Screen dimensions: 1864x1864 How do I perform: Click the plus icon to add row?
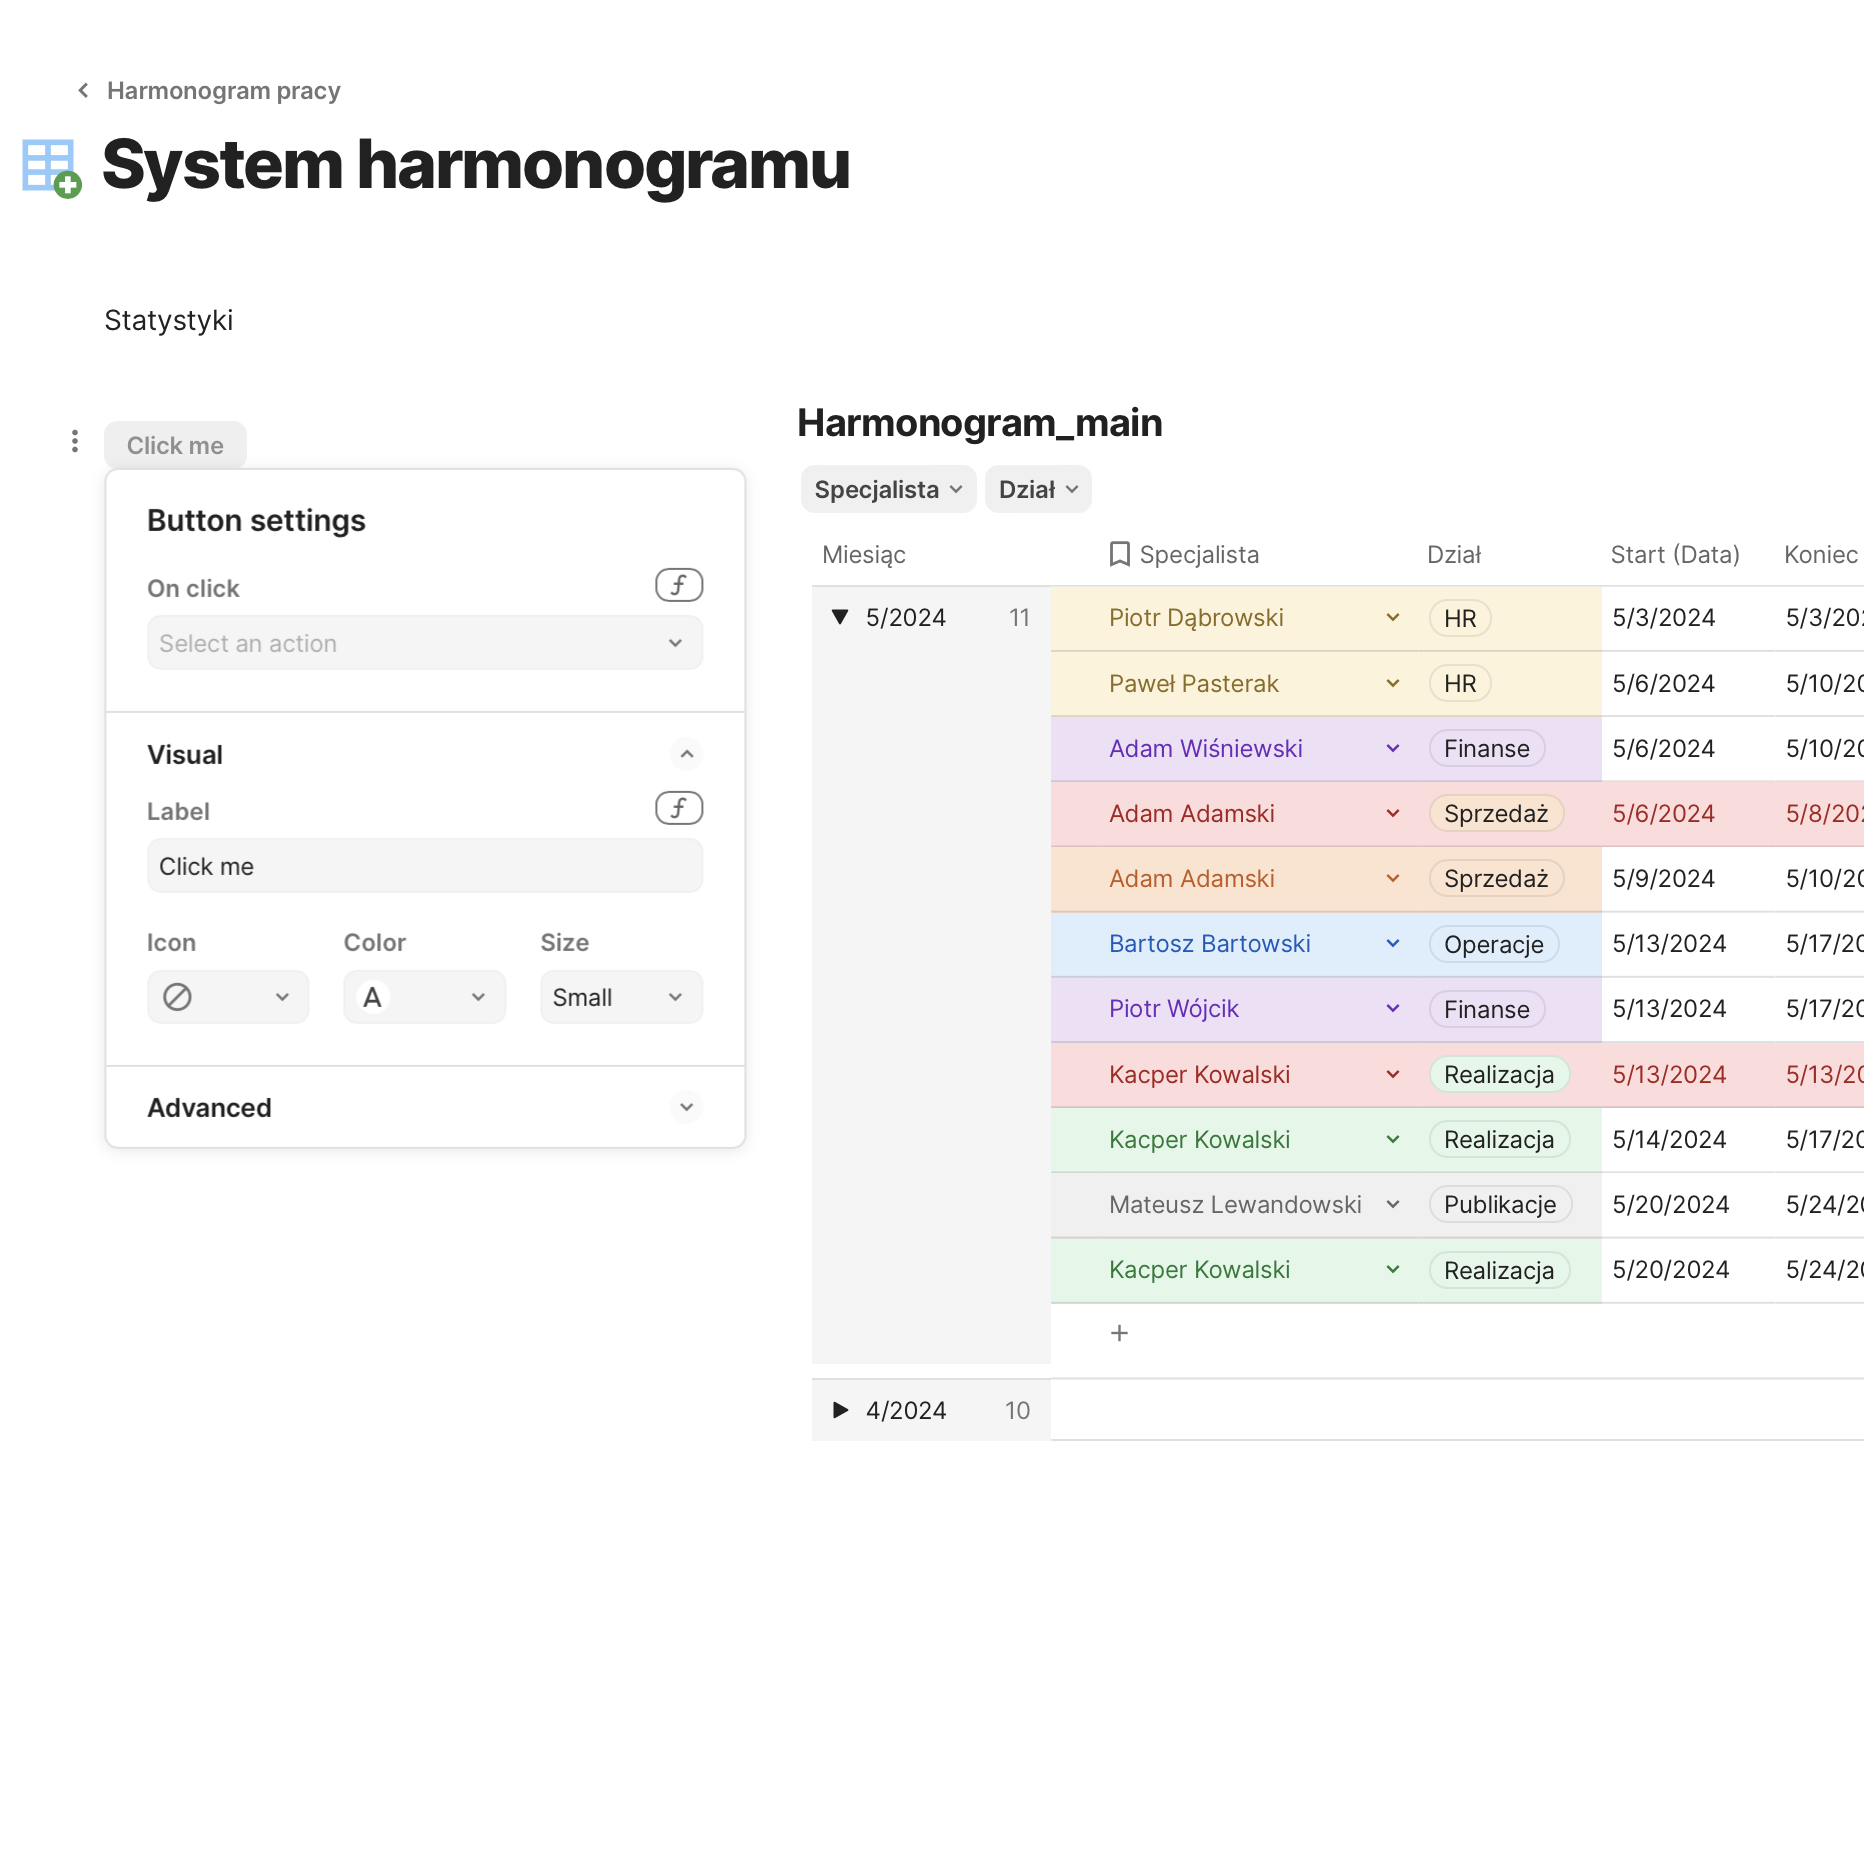click(x=1119, y=1333)
